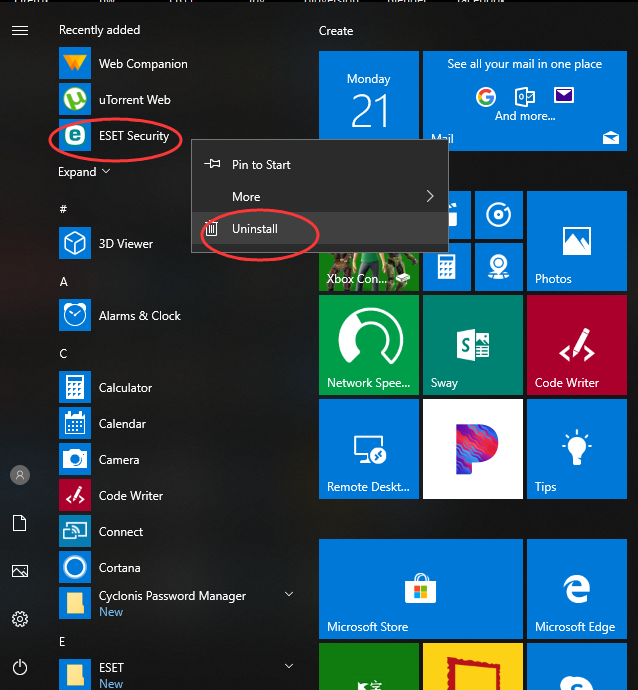
Task: Open the Network Speed Test tile
Action: click(369, 345)
